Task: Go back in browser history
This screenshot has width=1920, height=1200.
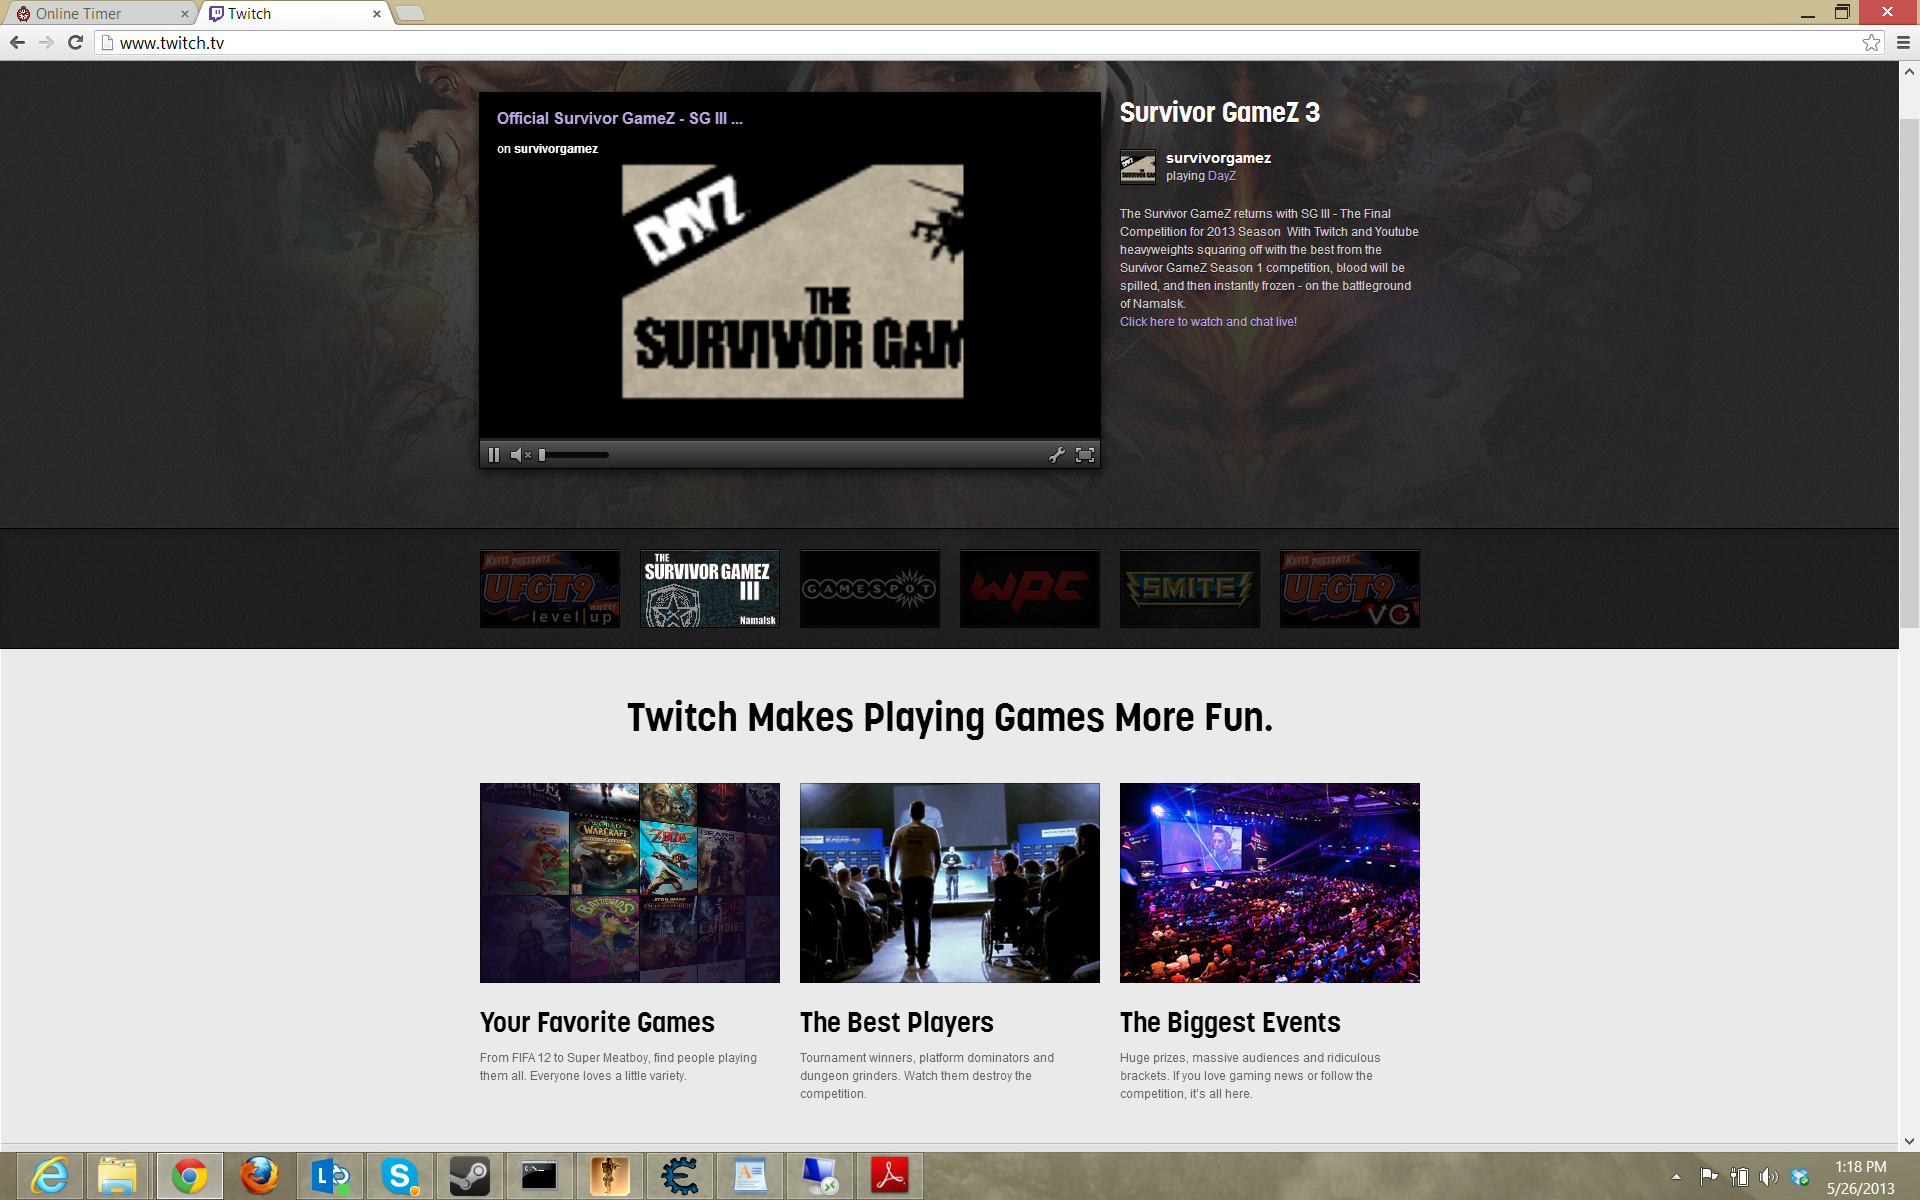Action: (x=17, y=43)
